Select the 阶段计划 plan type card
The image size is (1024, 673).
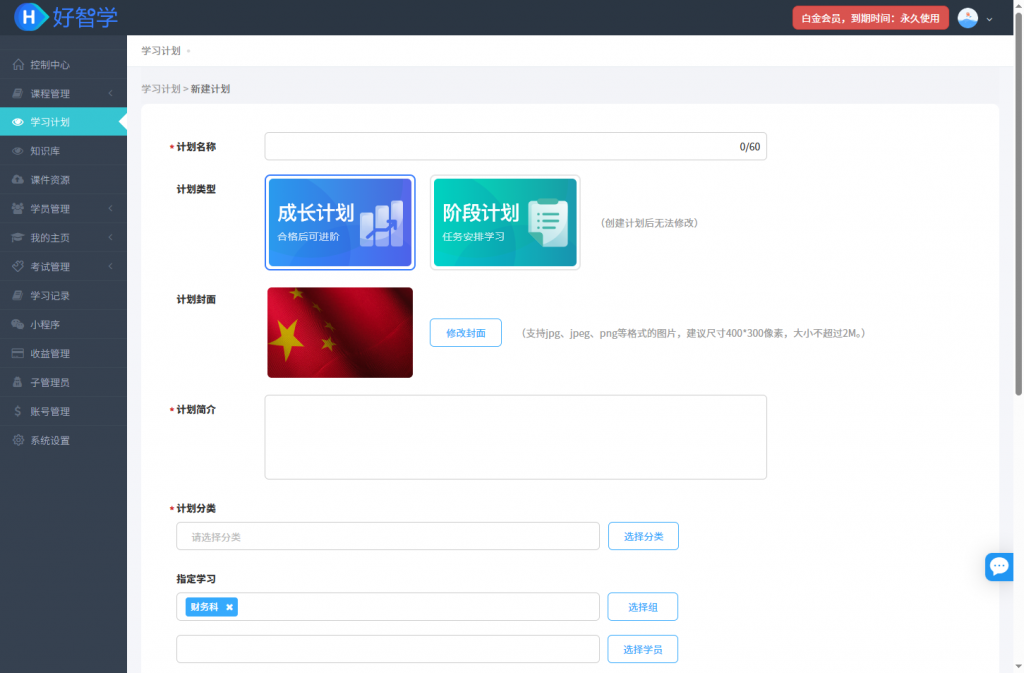pos(505,223)
